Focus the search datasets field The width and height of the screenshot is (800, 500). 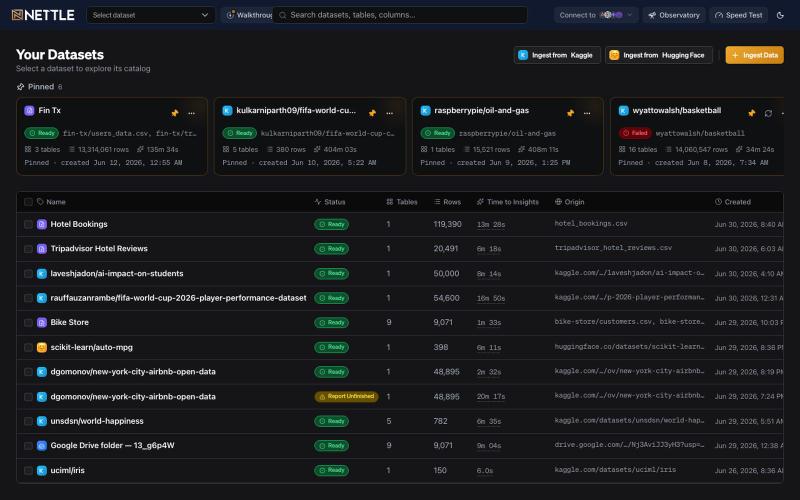[x=400, y=15]
